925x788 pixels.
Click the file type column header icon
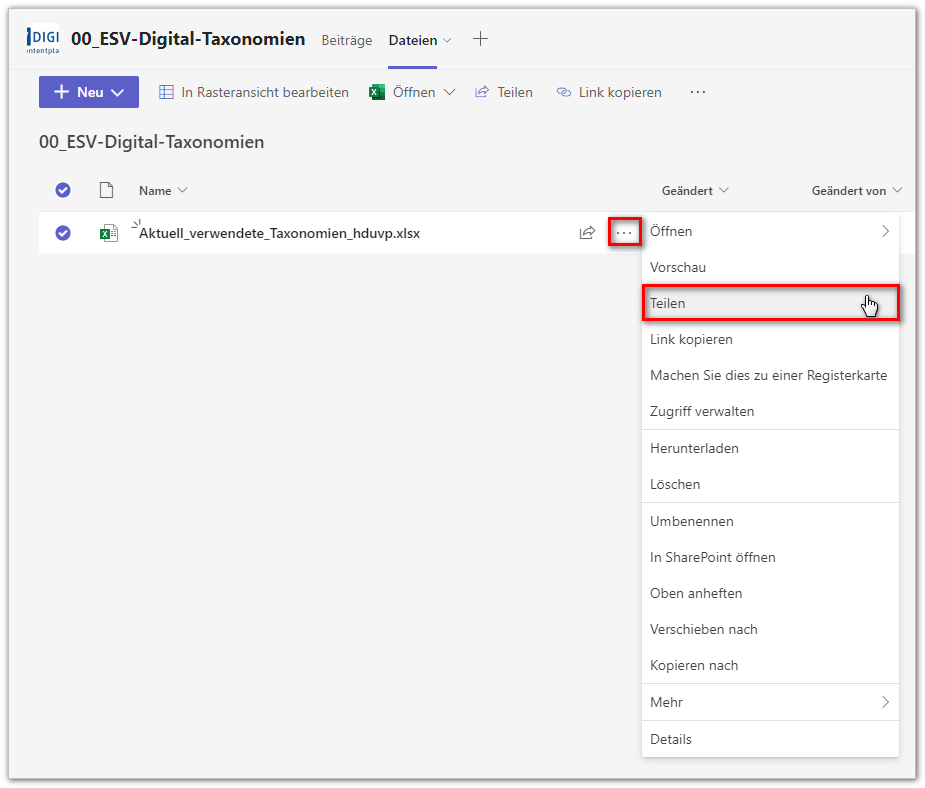pos(106,190)
